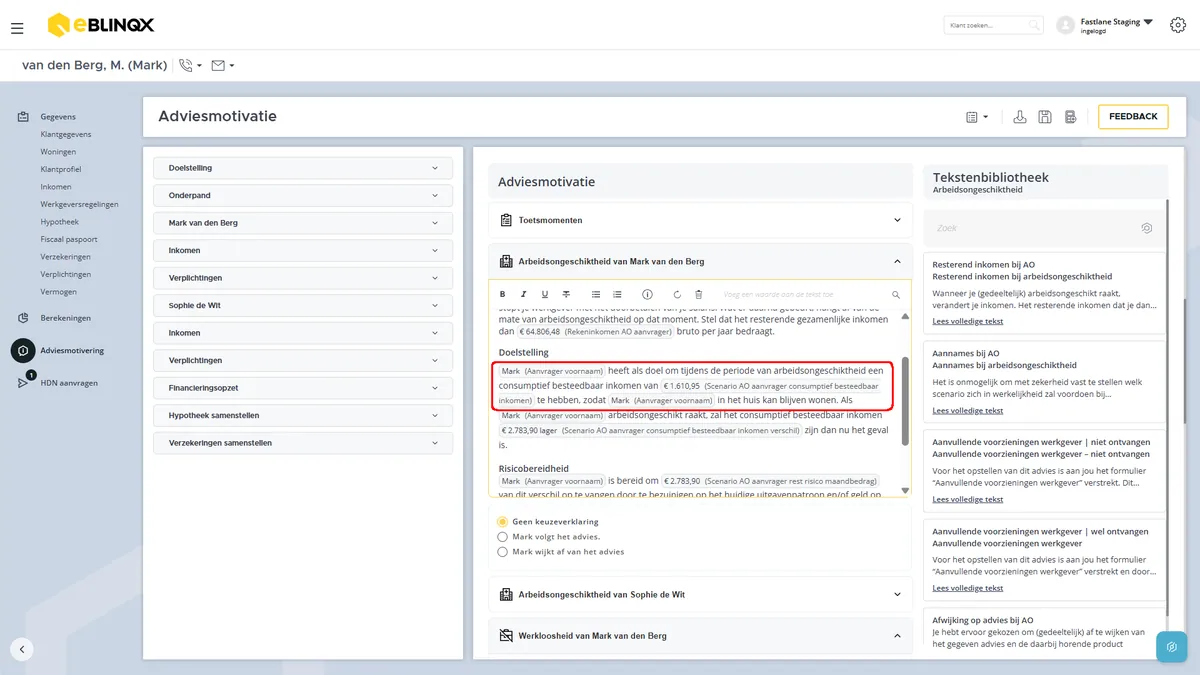Save using the floppy disk icon

coord(1045,117)
